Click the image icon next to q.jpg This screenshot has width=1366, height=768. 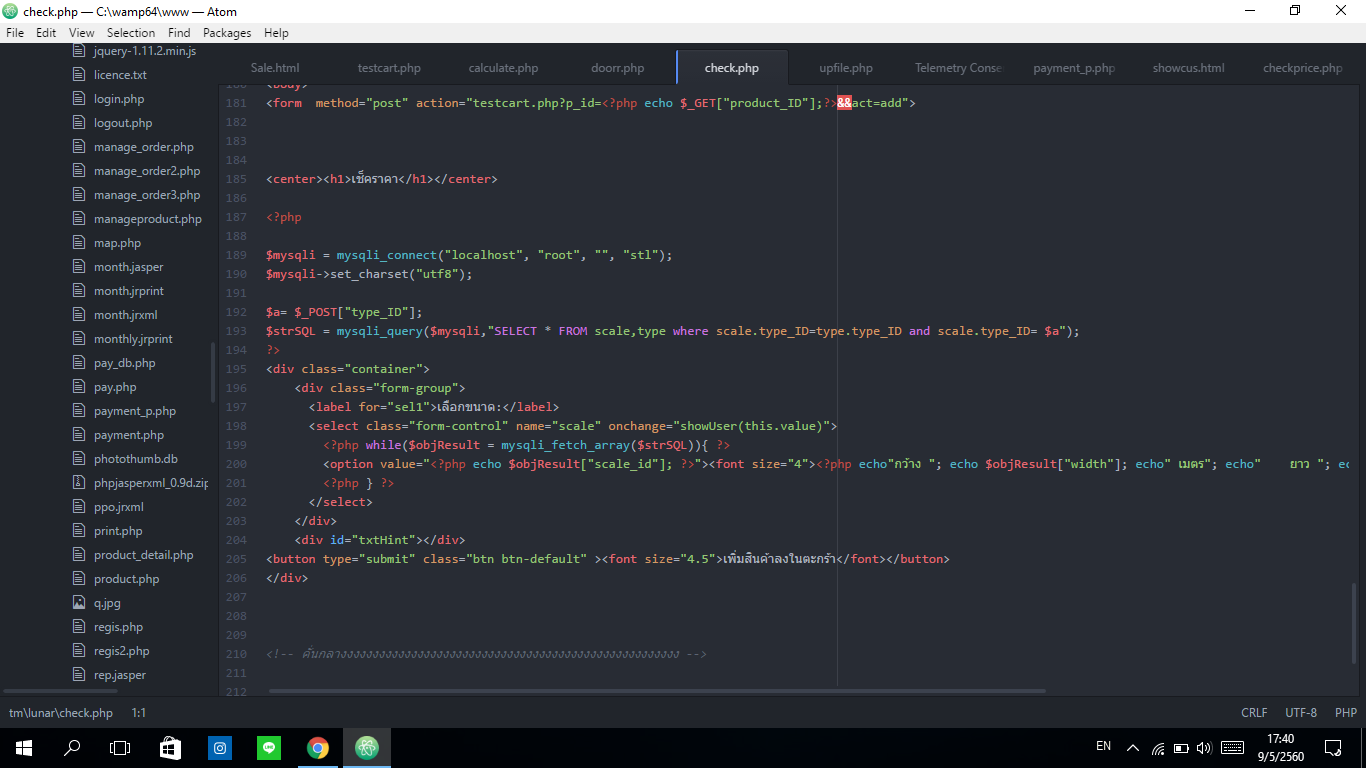79,603
